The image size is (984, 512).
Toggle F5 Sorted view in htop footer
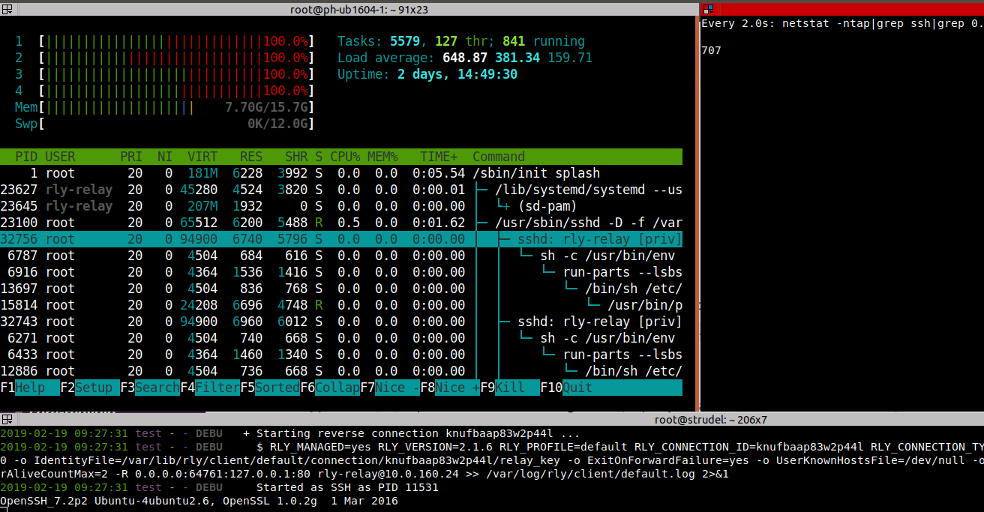click(270, 388)
